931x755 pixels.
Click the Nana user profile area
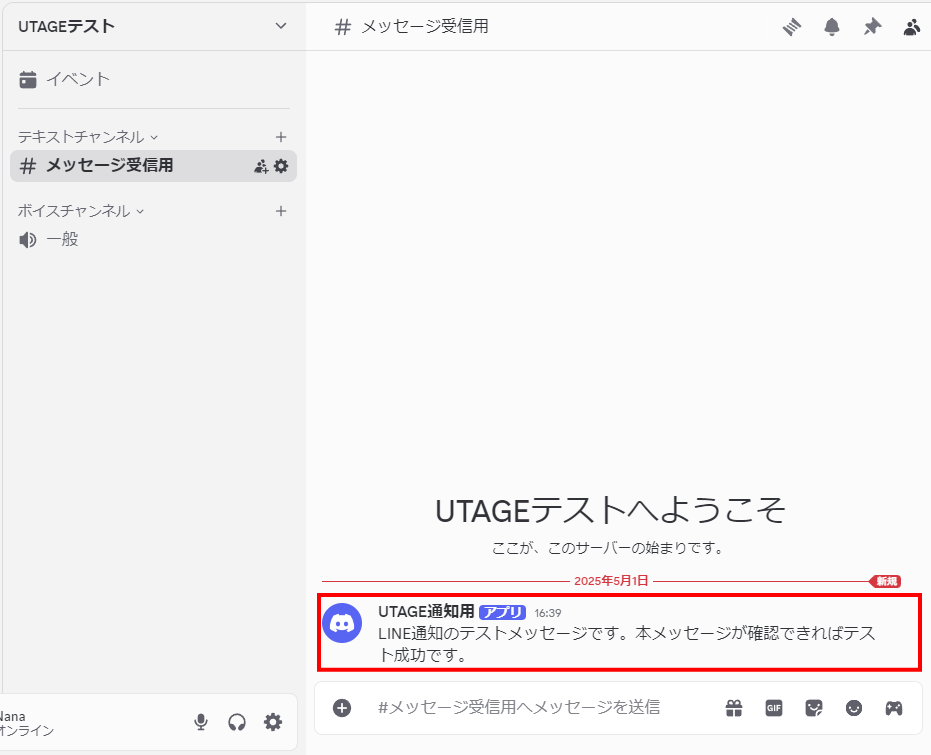(x=27, y=723)
